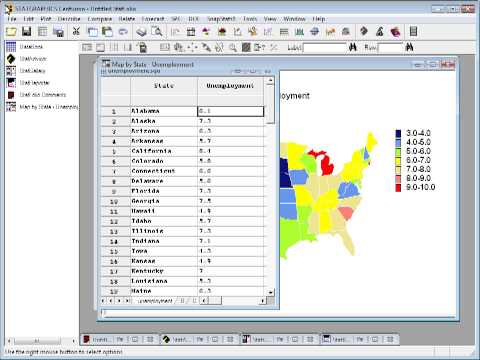Viewport: 480px width, 360px height.
Task: Click the calculator icon at toolbar end
Action: coord(413,32)
